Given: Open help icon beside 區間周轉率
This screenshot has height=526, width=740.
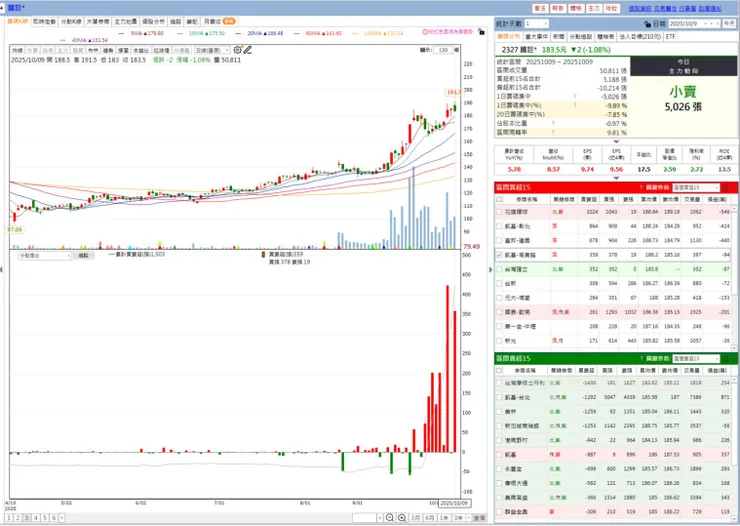Looking at the screenshot, I should (x=553, y=133).
